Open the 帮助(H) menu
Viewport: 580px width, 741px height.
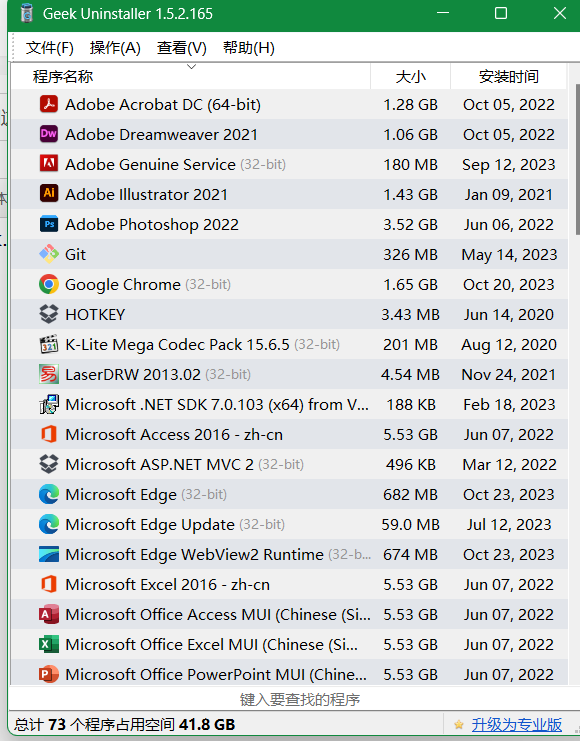point(249,48)
